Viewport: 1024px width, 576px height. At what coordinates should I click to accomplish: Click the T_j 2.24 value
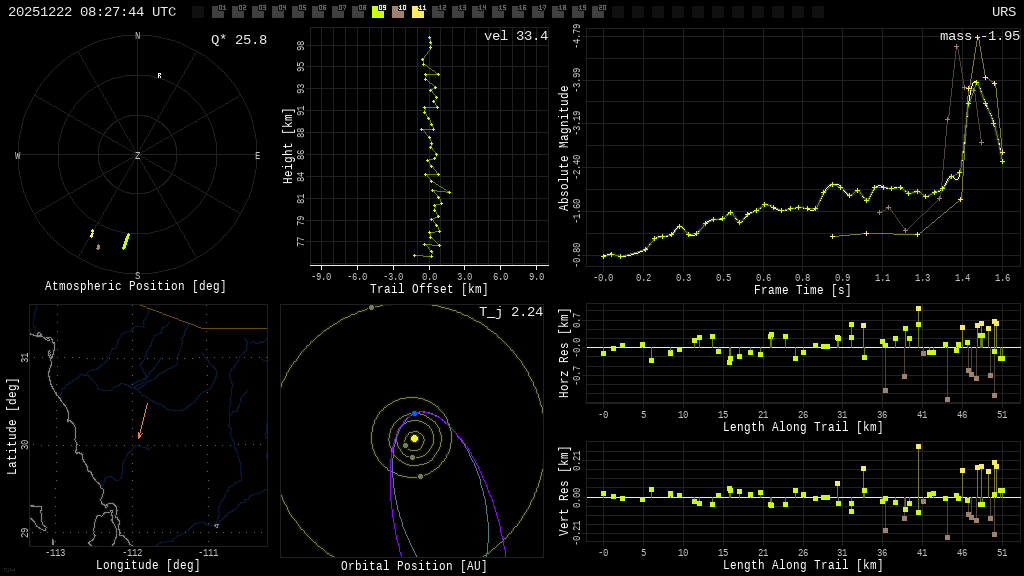tap(510, 313)
